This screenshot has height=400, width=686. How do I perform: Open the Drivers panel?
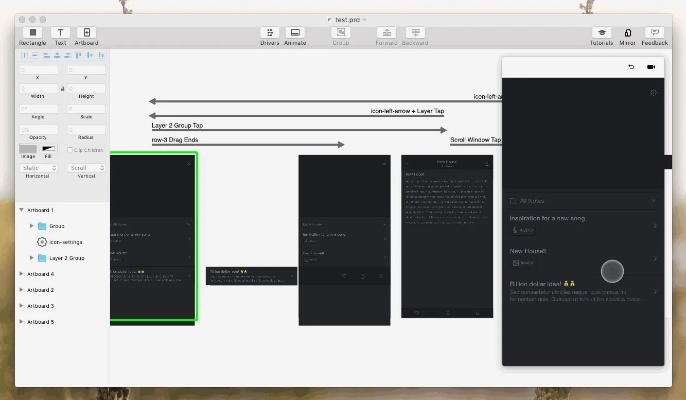(270, 33)
